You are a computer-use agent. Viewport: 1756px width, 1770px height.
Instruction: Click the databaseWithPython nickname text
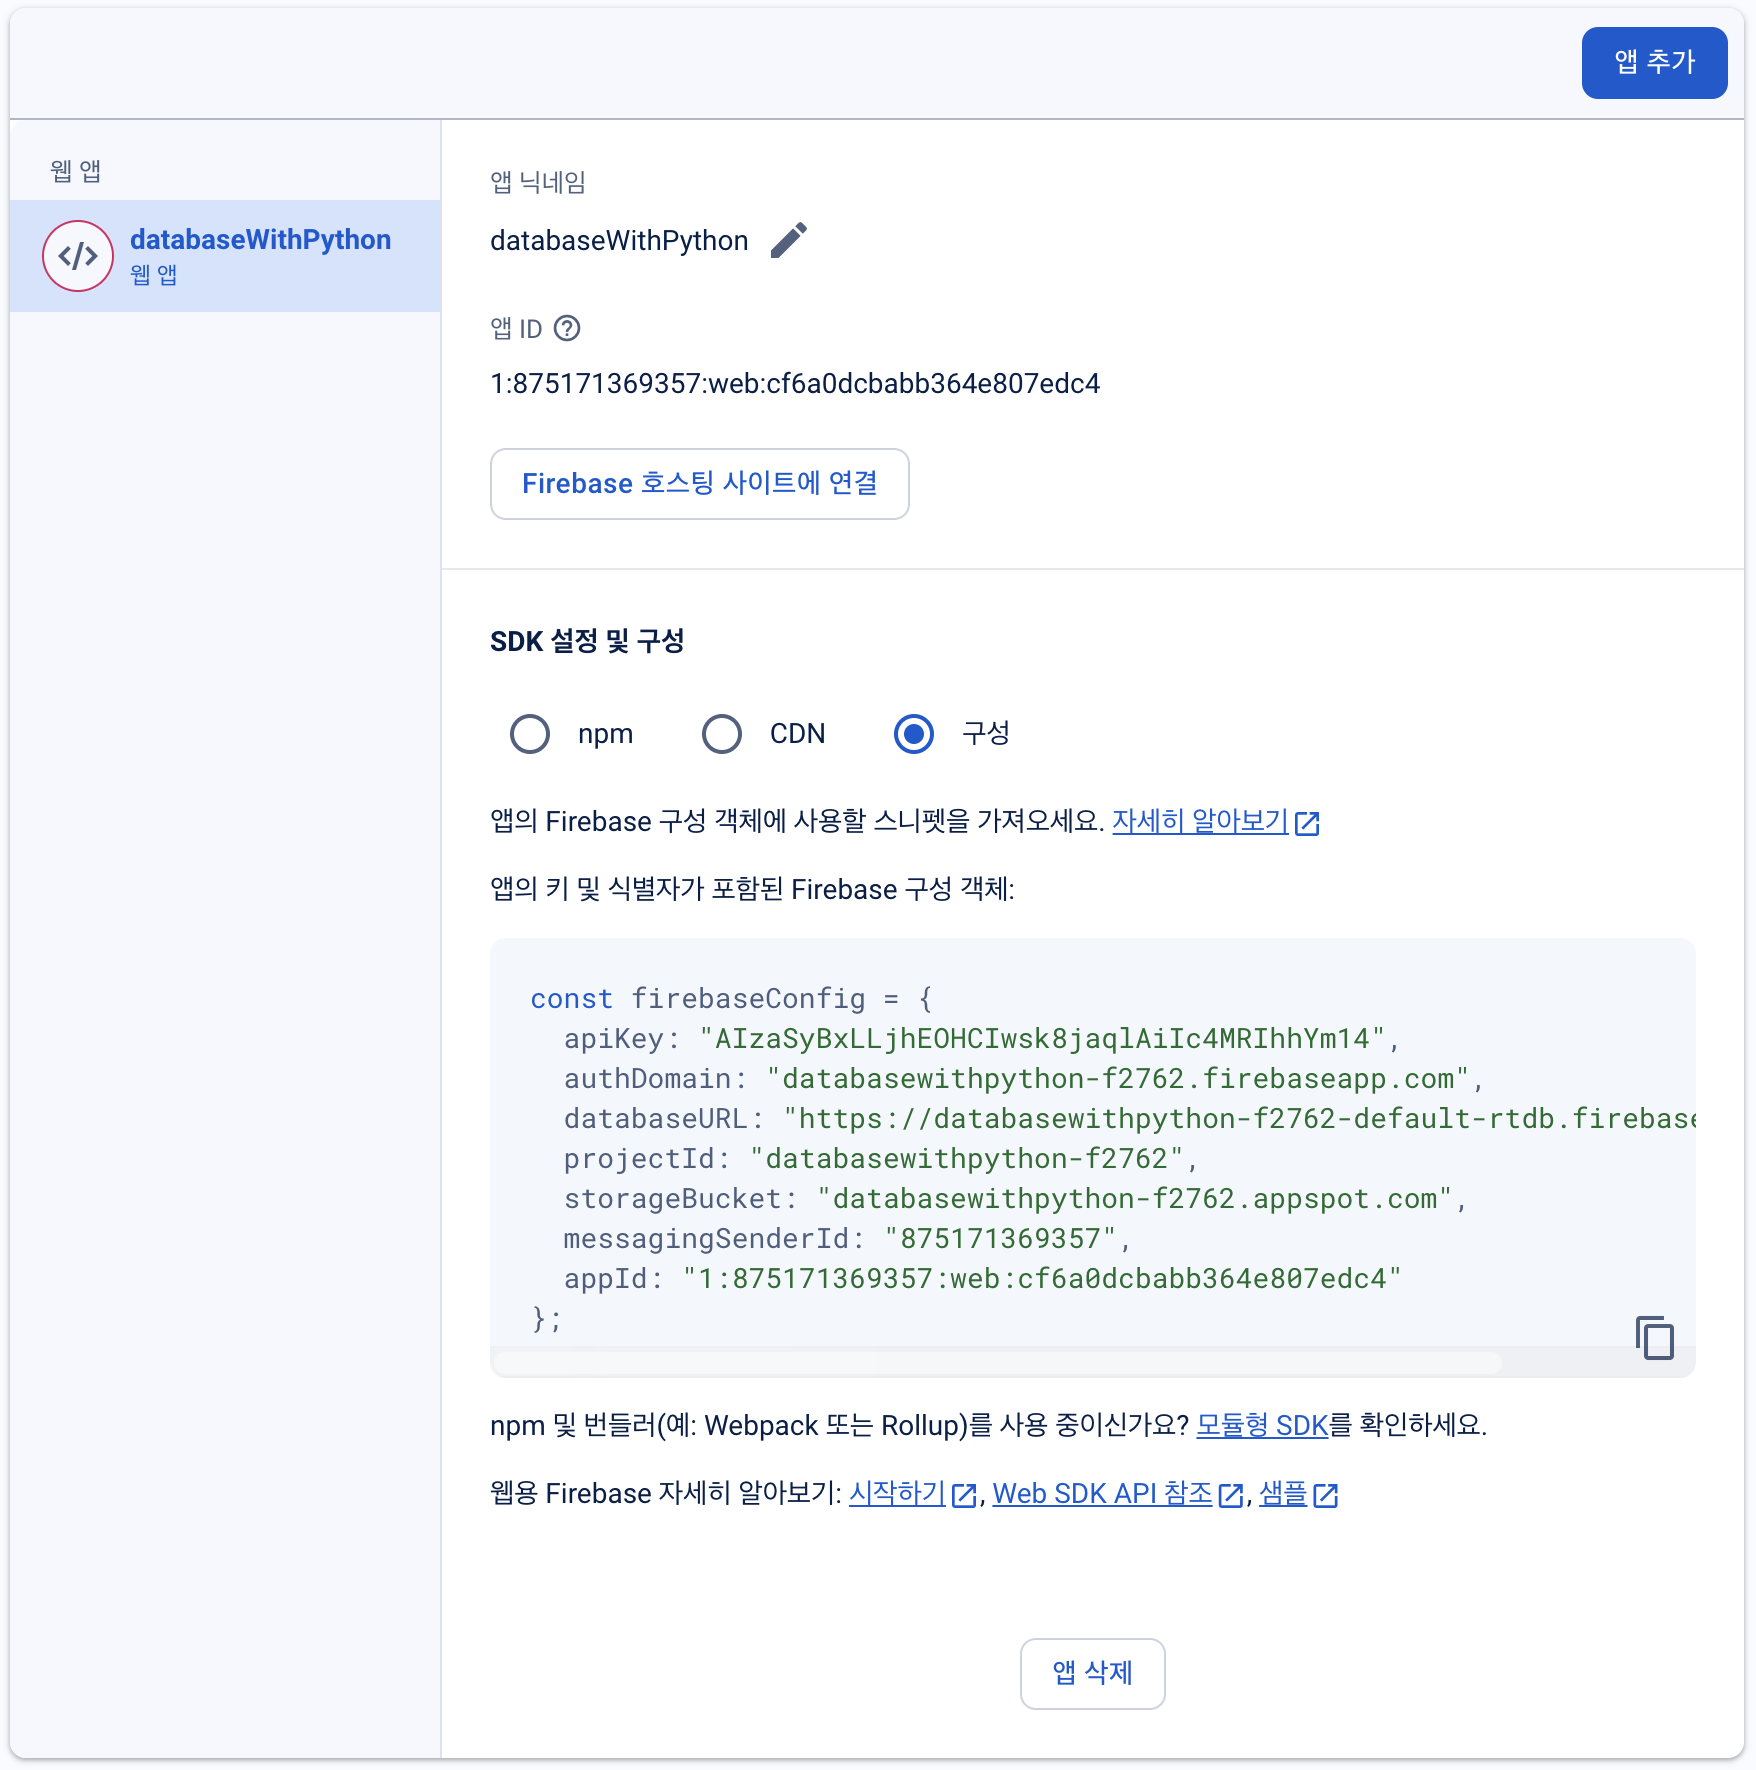(x=619, y=241)
